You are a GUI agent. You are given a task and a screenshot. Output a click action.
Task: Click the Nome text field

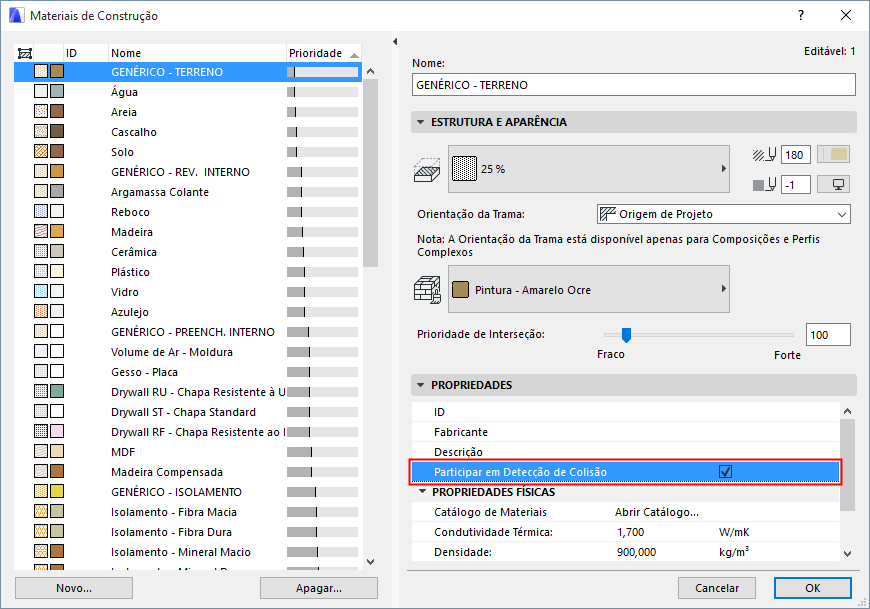(x=634, y=85)
